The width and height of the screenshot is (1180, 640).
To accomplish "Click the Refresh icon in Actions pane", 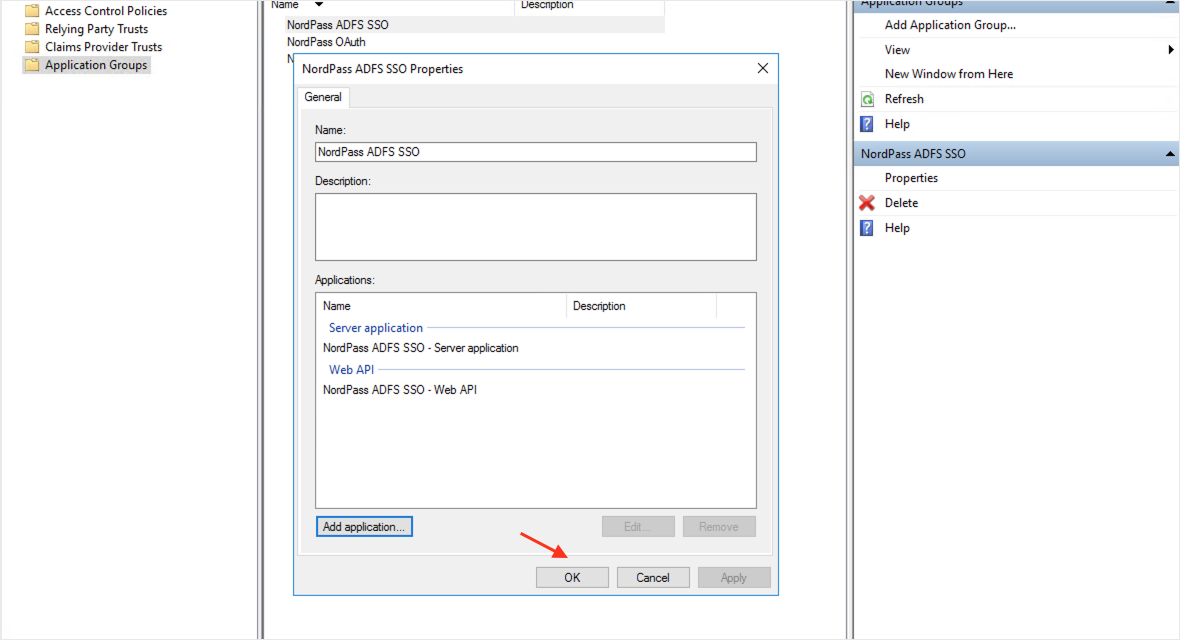I will [867, 99].
